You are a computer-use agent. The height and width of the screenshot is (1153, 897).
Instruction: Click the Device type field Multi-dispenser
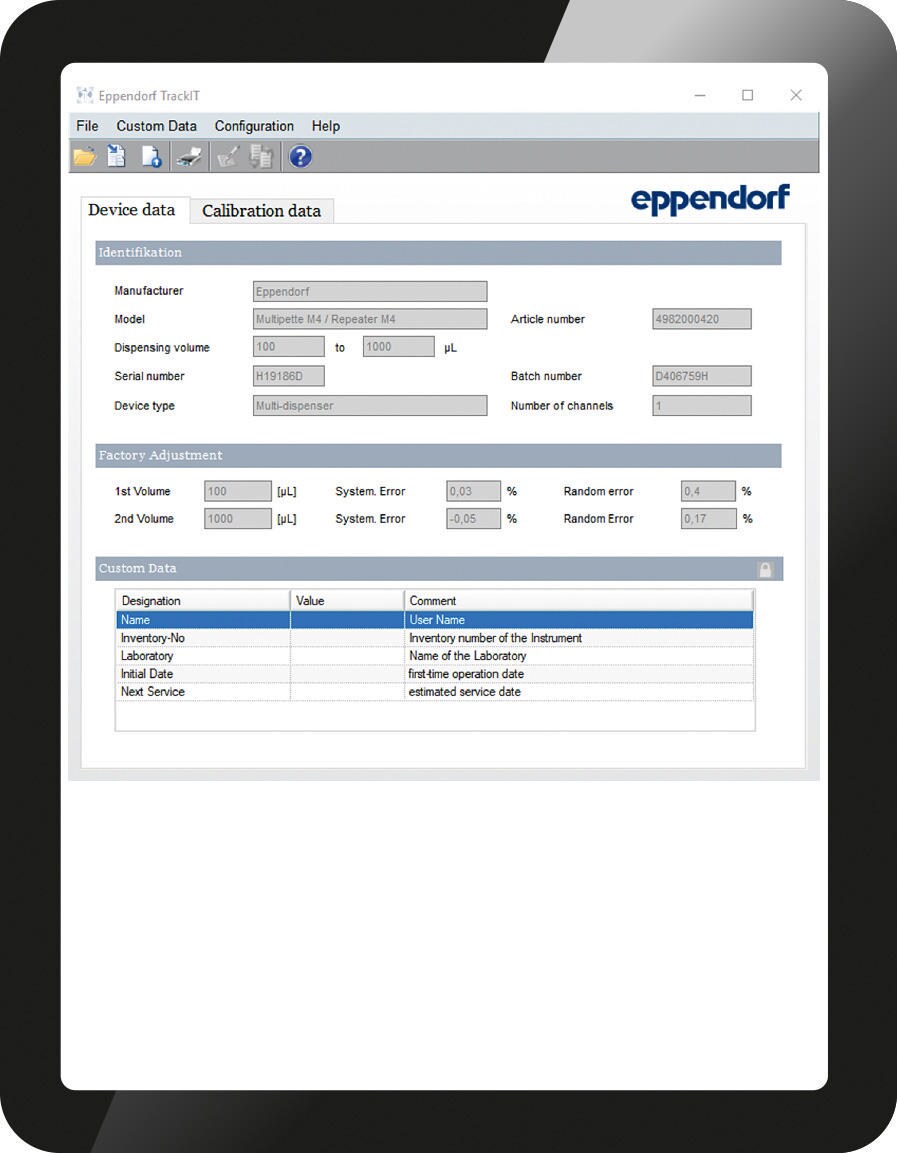370,405
